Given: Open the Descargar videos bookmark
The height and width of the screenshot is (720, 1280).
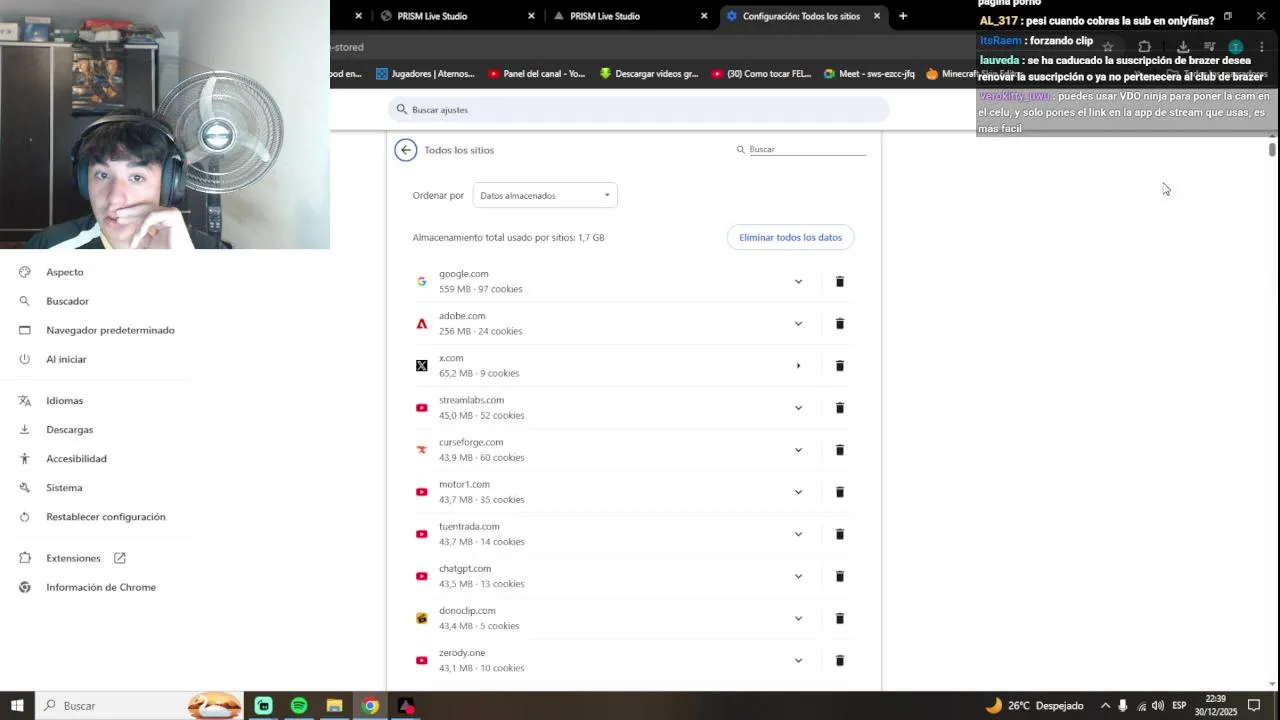Looking at the screenshot, I should click(x=649, y=74).
